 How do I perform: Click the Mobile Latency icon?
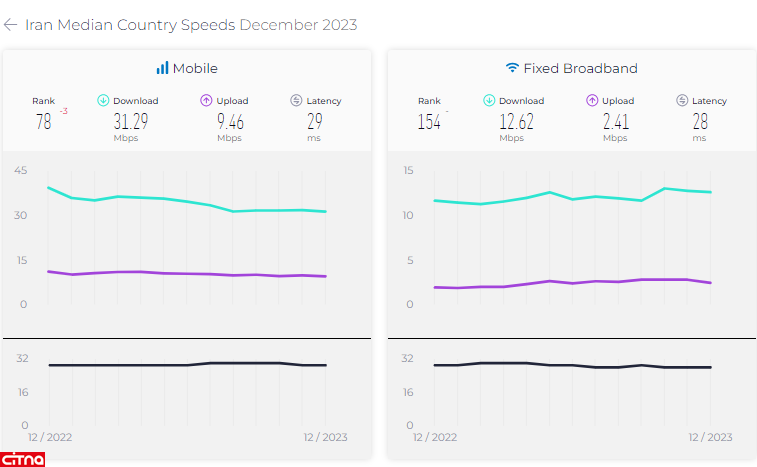pyautogui.click(x=296, y=100)
